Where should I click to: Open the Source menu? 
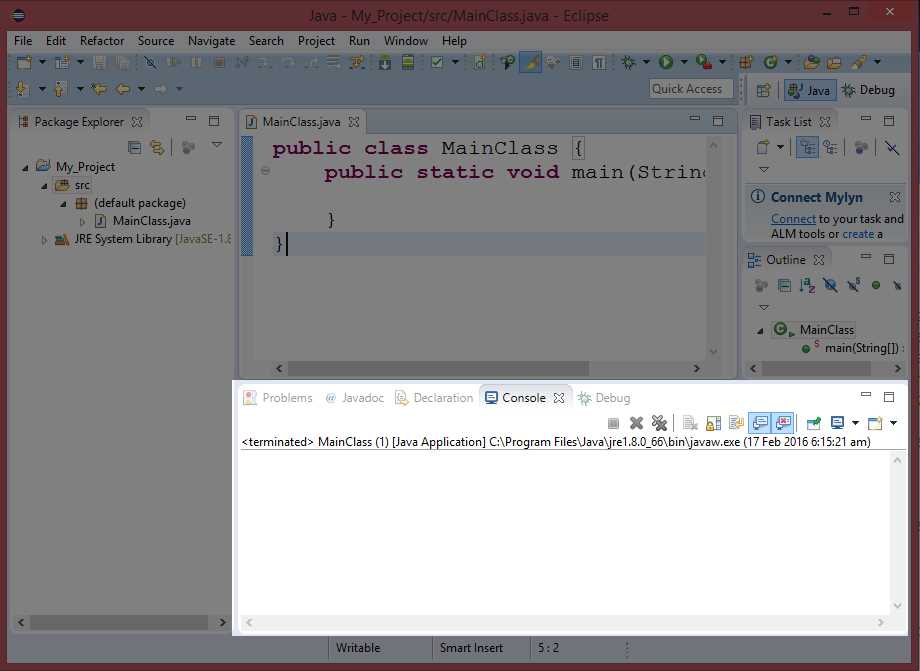pos(156,41)
